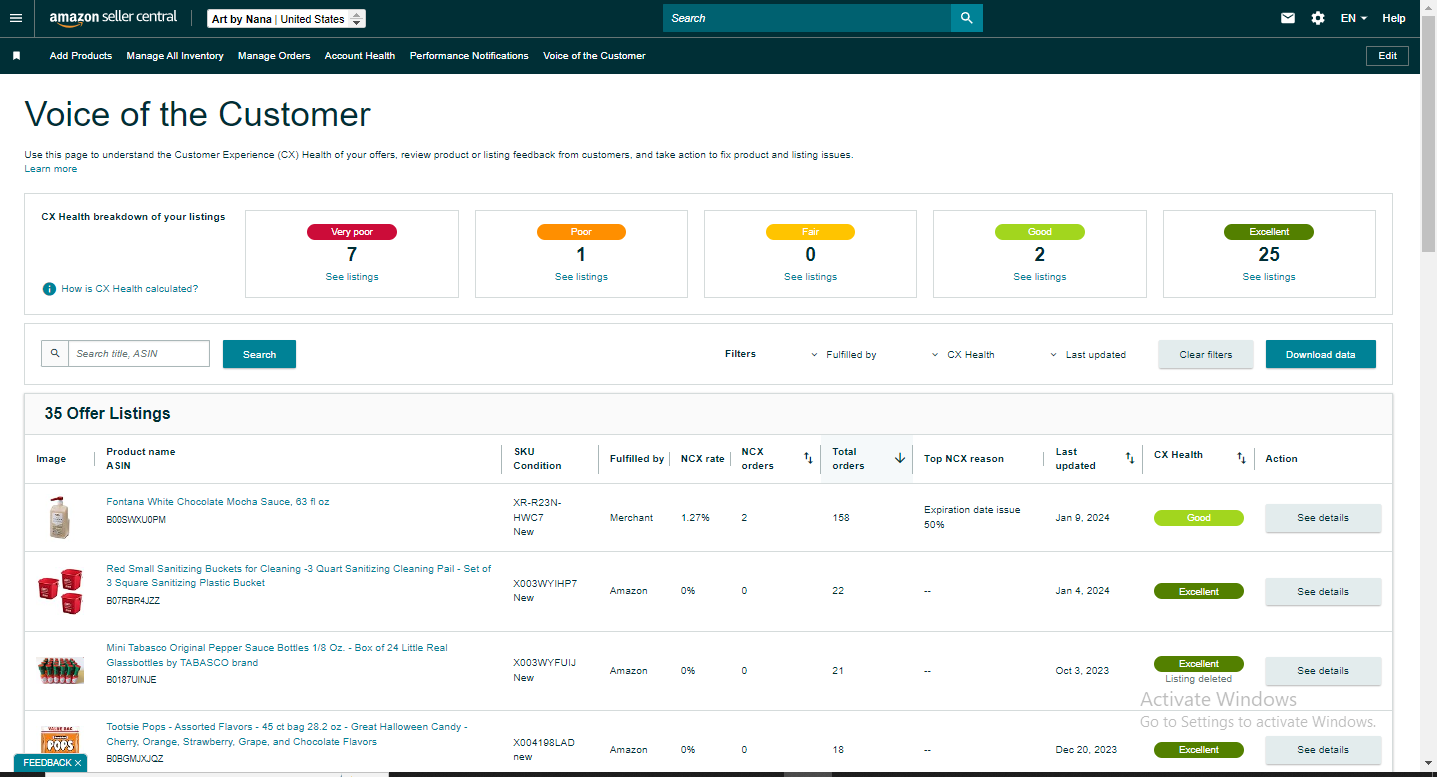1437x777 pixels.
Task: Open the messages envelope icon
Action: [x=1288, y=18]
